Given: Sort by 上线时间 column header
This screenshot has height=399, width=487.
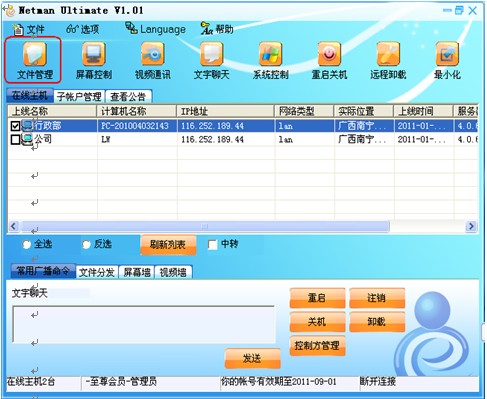Looking at the screenshot, I should pos(423,111).
